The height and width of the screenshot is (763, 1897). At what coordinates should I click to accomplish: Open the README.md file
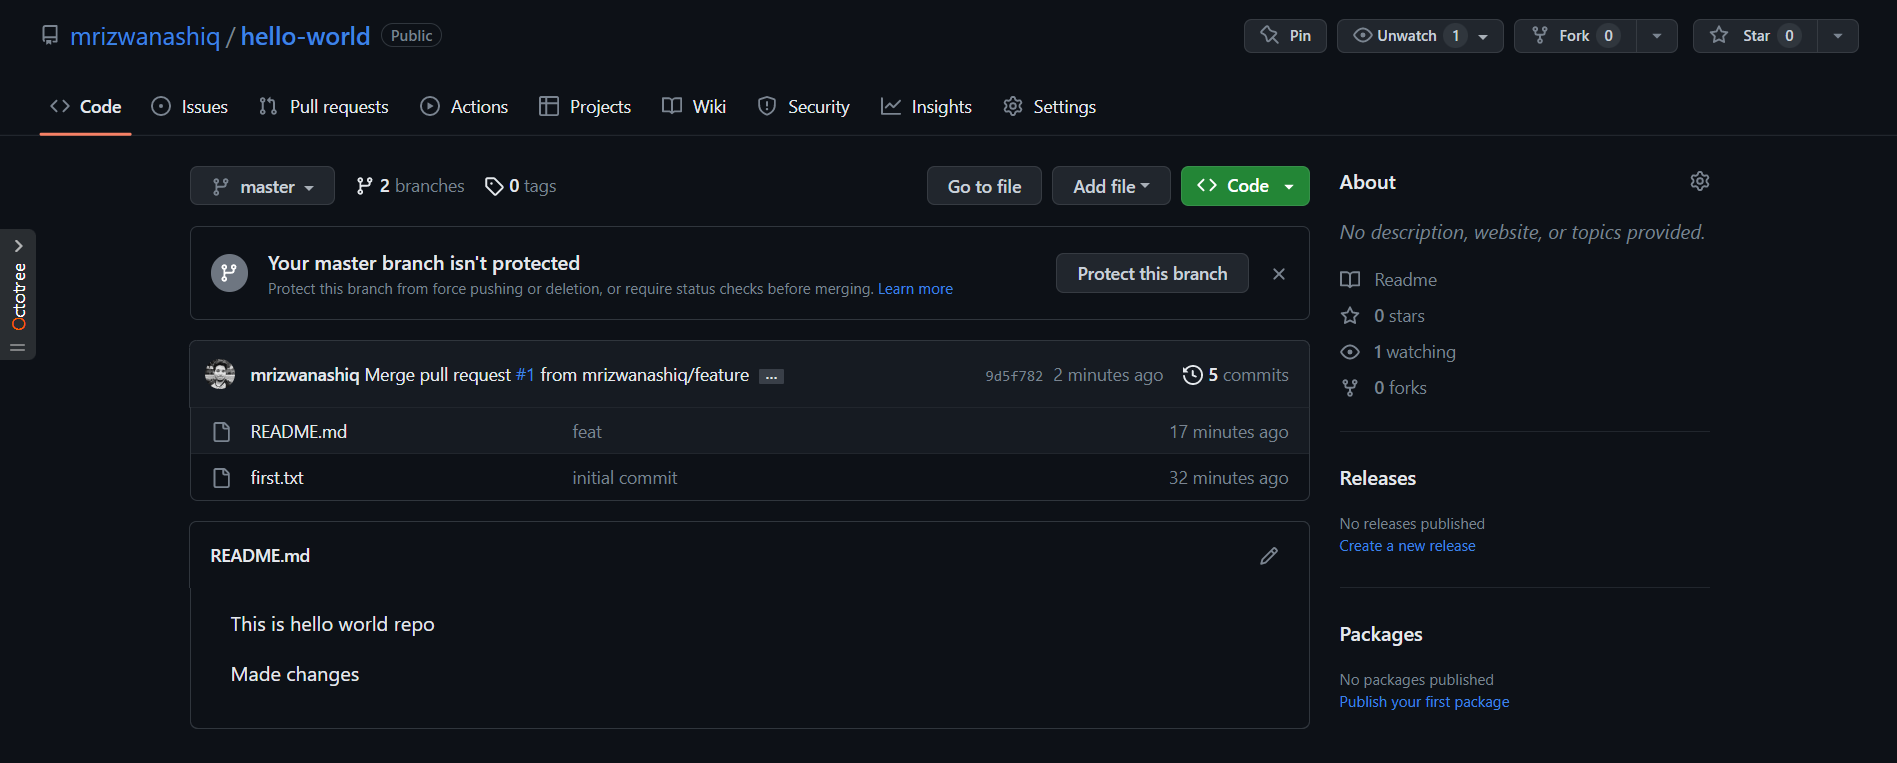pyautogui.click(x=299, y=432)
